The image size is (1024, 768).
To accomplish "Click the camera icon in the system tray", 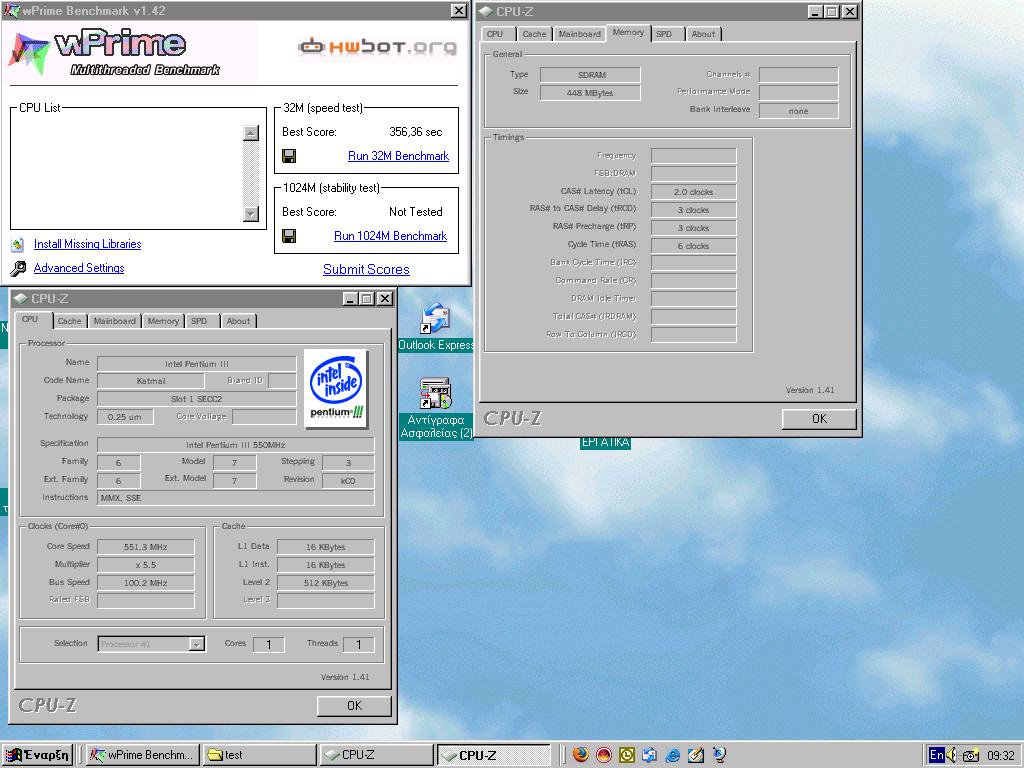I will tap(970, 756).
